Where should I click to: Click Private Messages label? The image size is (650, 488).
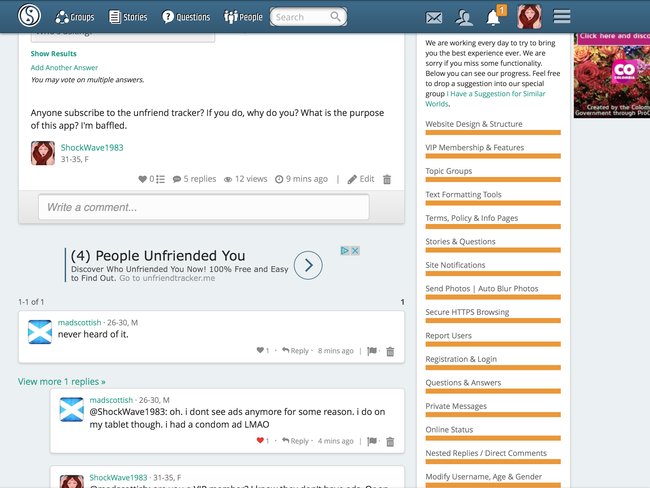pyautogui.click(x=456, y=406)
